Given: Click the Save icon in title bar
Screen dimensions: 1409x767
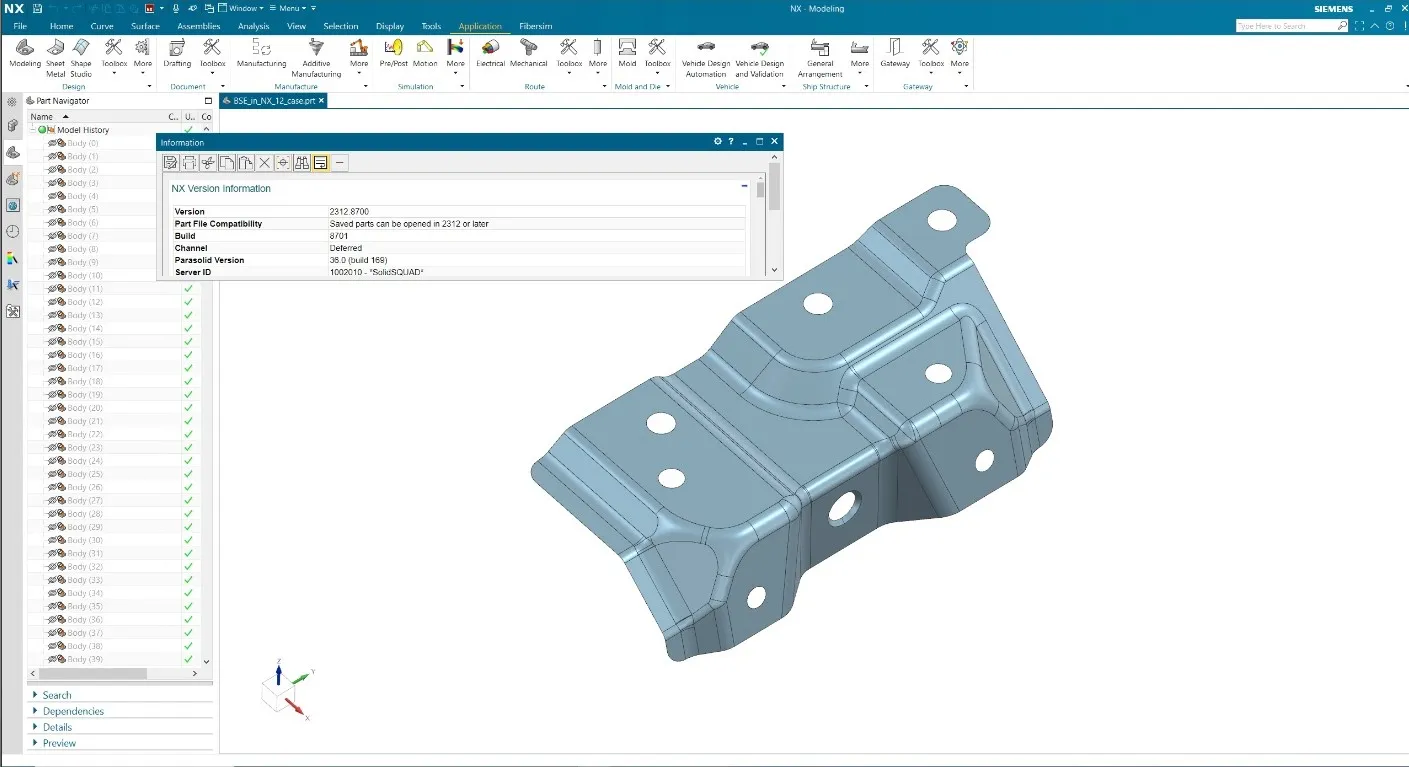Looking at the screenshot, I should [x=37, y=8].
